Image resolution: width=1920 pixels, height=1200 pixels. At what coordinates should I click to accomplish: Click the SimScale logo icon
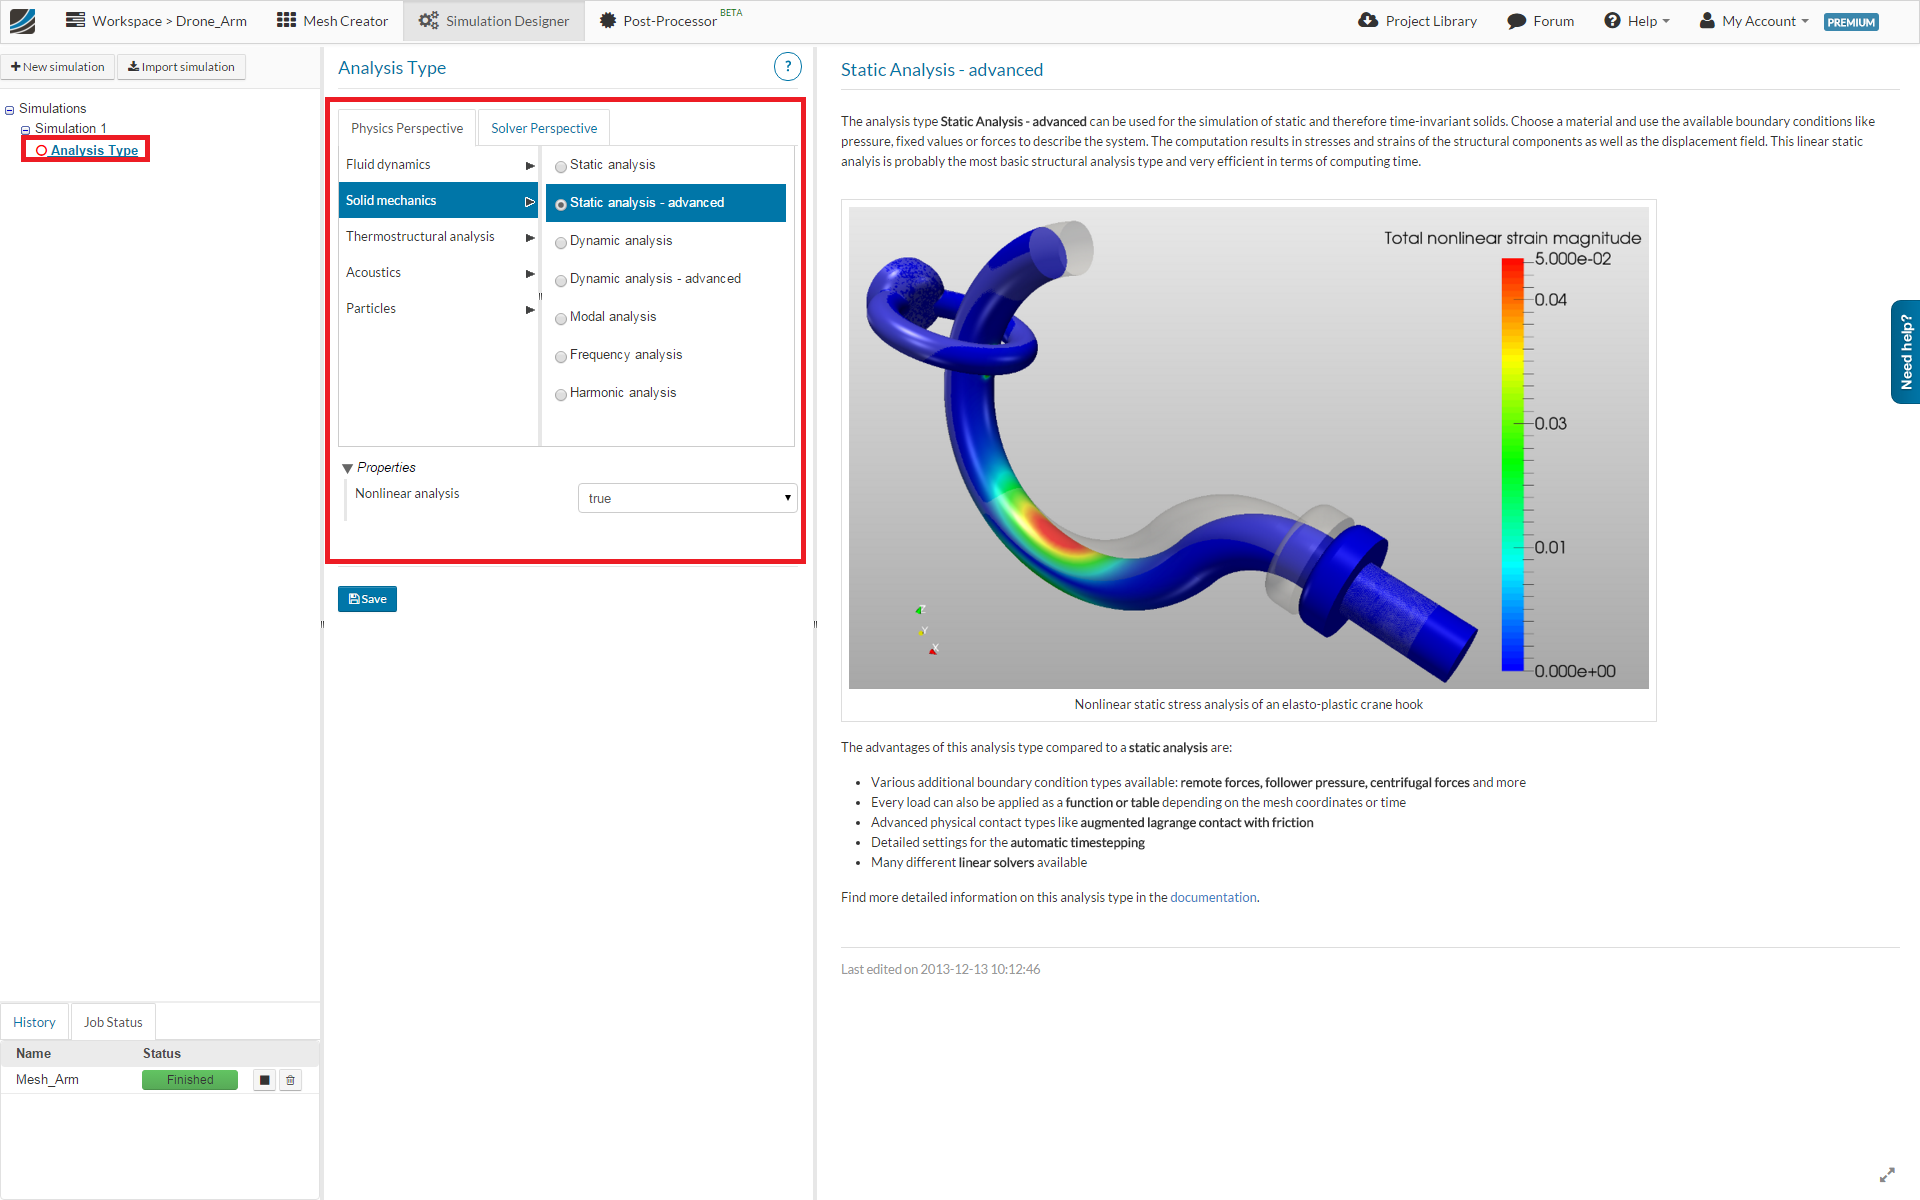click(22, 21)
